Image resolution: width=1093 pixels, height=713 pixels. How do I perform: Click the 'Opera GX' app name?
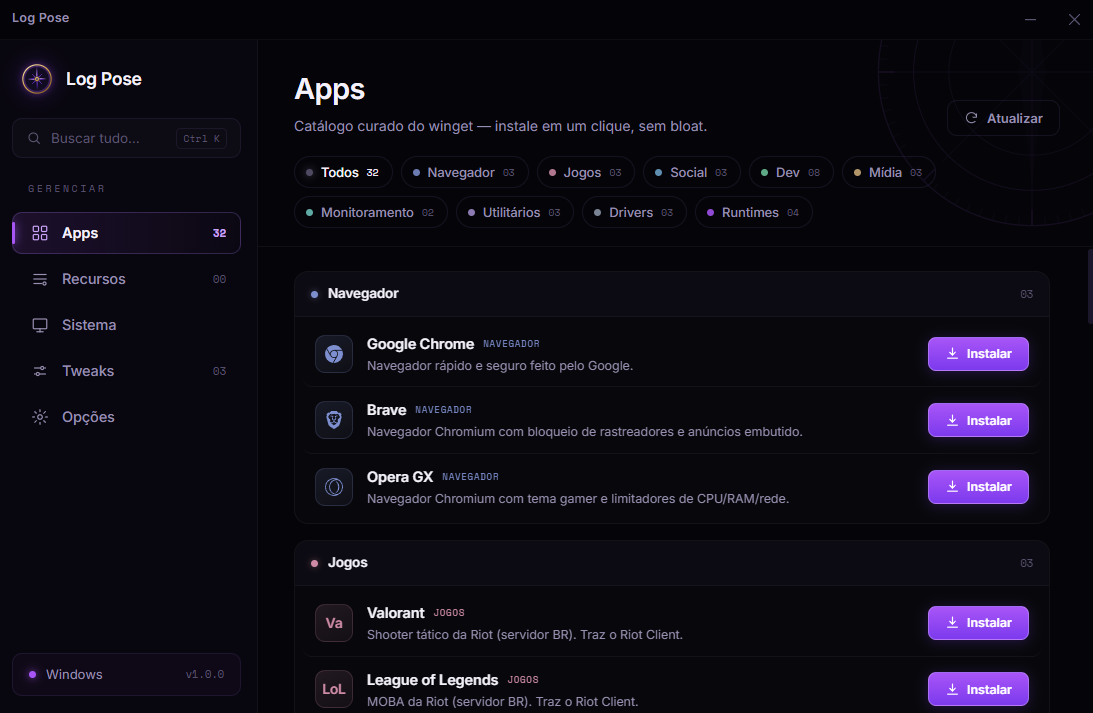click(x=400, y=477)
